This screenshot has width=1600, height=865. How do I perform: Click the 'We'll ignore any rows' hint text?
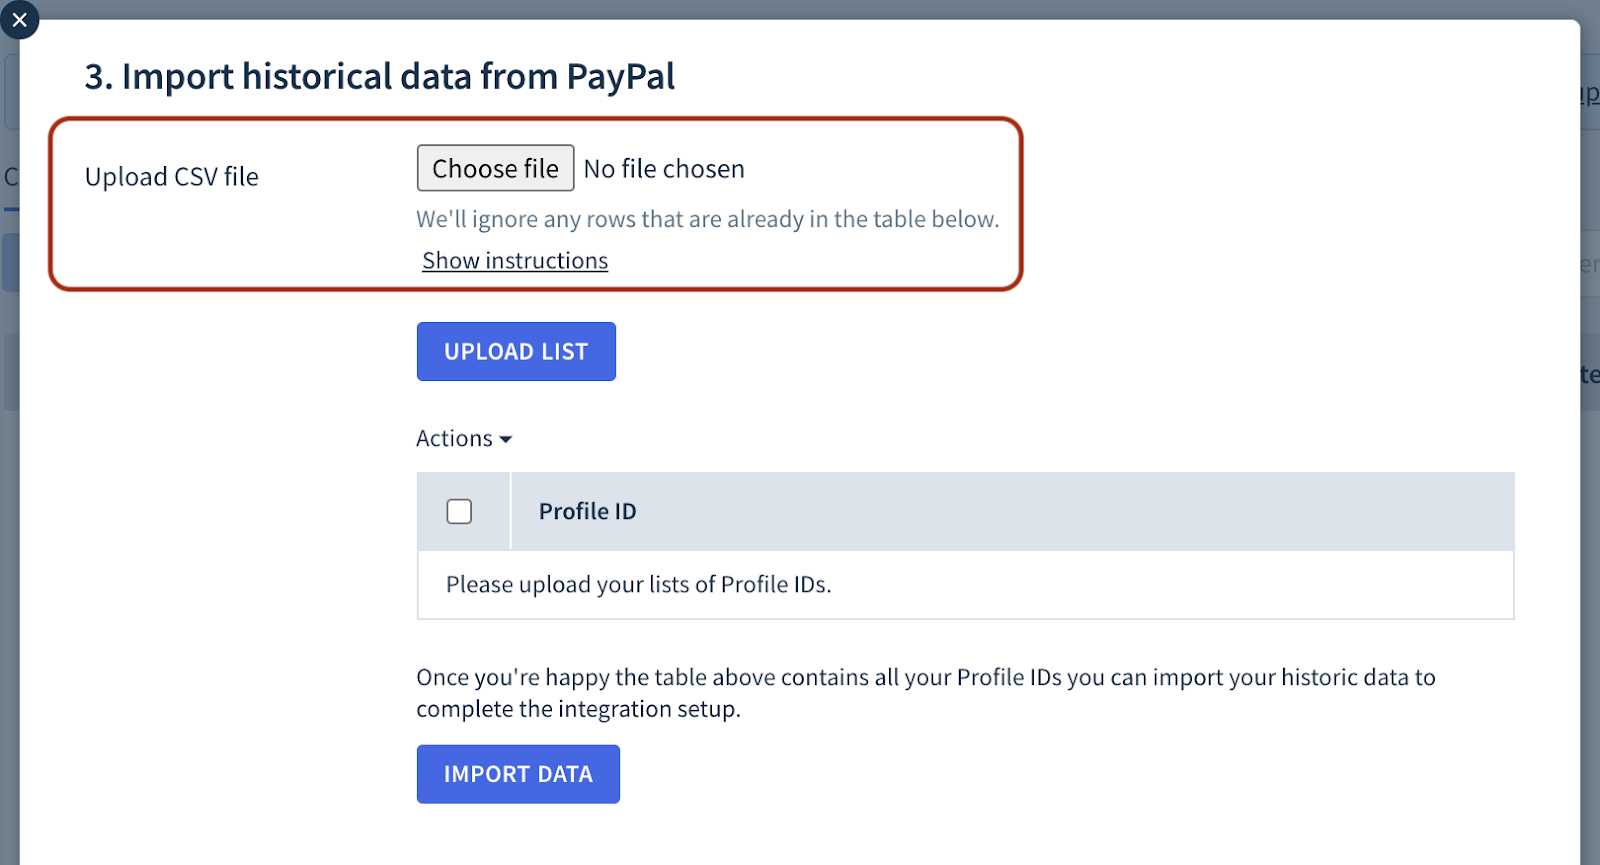(x=708, y=219)
